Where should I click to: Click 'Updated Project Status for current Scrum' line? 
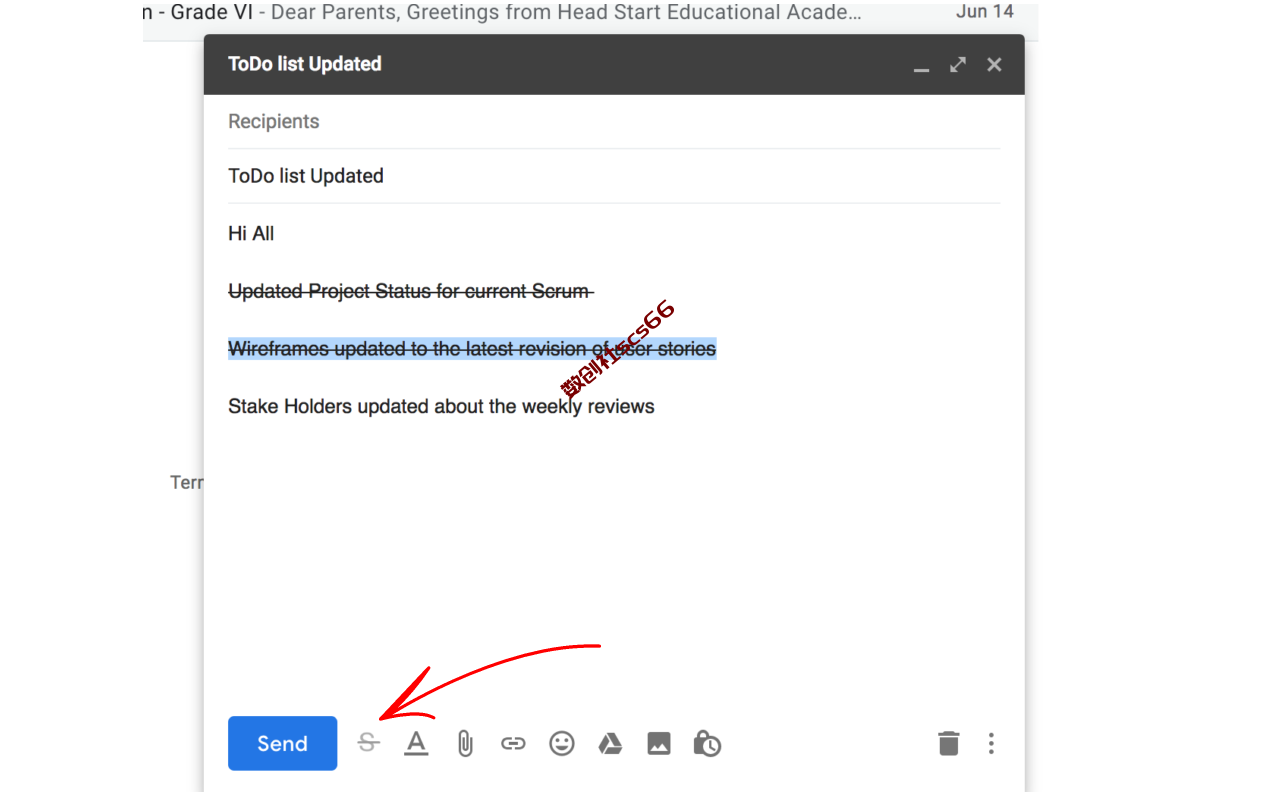pos(410,291)
